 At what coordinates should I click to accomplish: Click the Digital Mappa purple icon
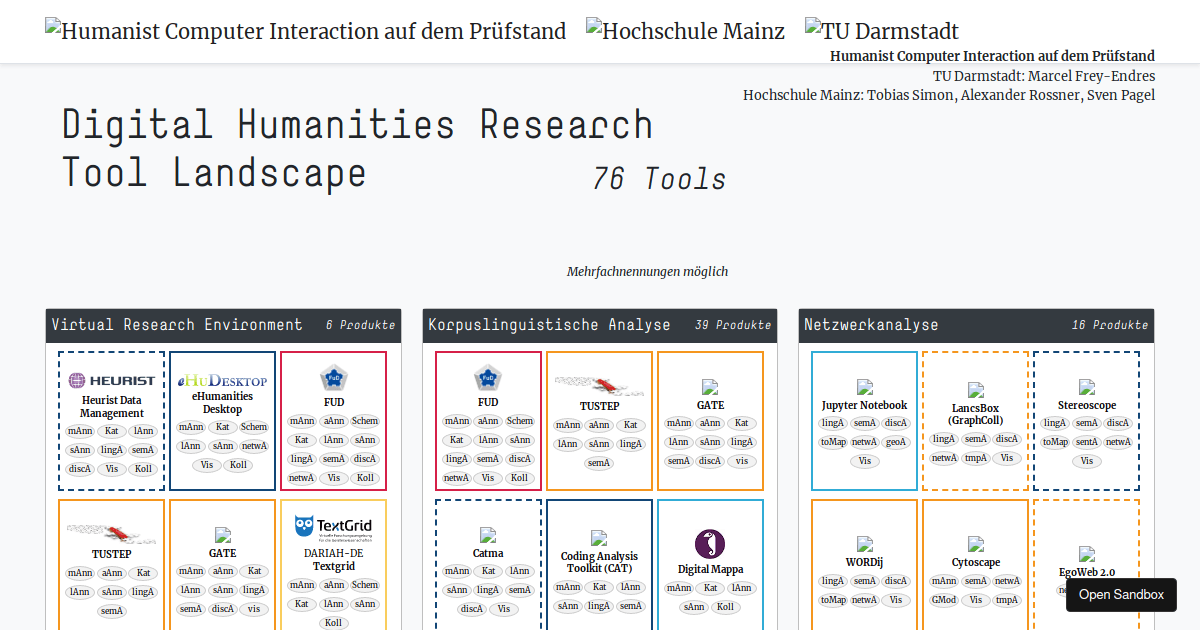click(x=710, y=544)
